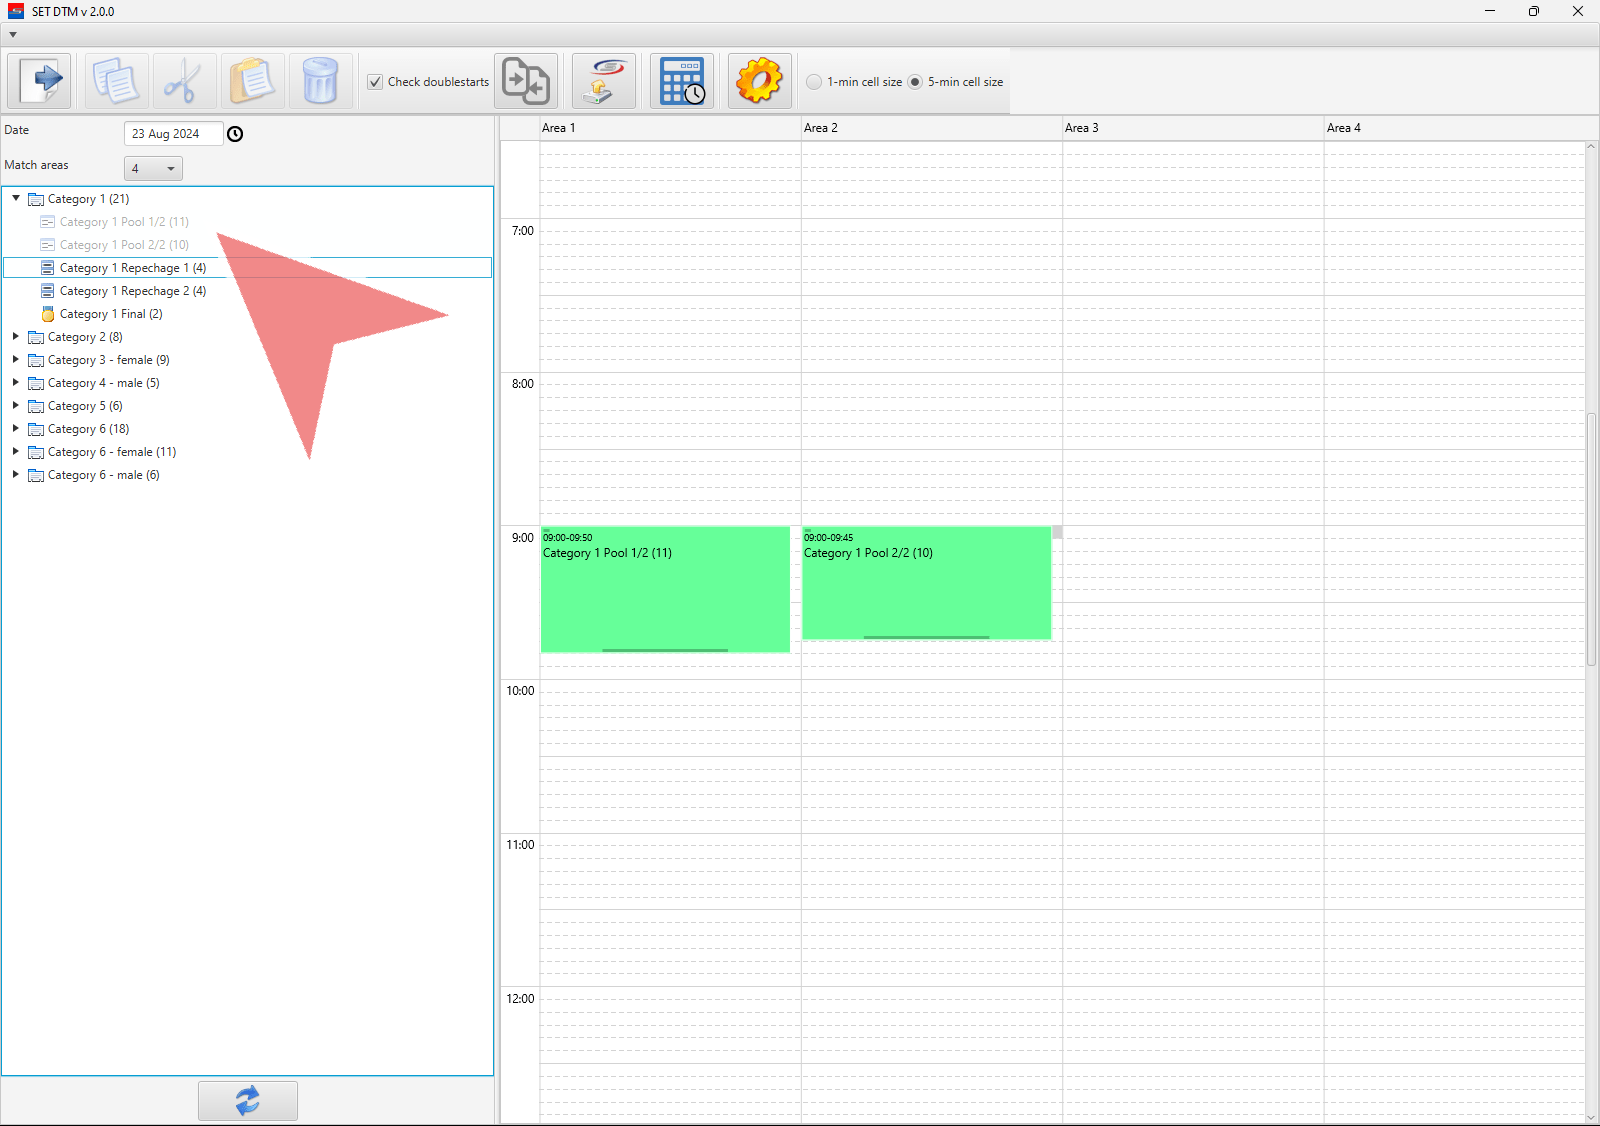1600x1126 pixels.
Task: Open the Match areas dropdown
Action: pos(153,168)
